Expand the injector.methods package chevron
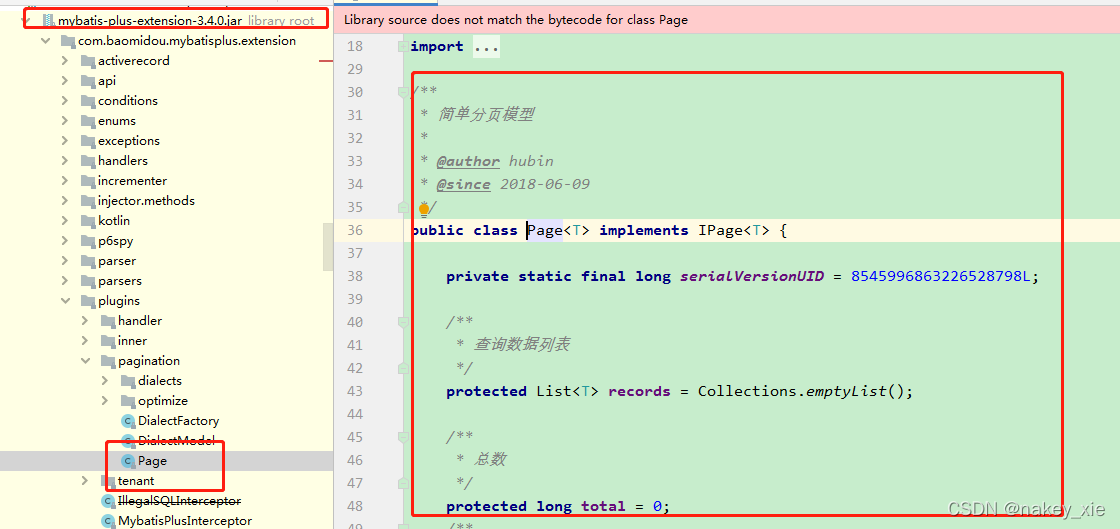Image resolution: width=1120 pixels, height=529 pixels. (x=65, y=201)
